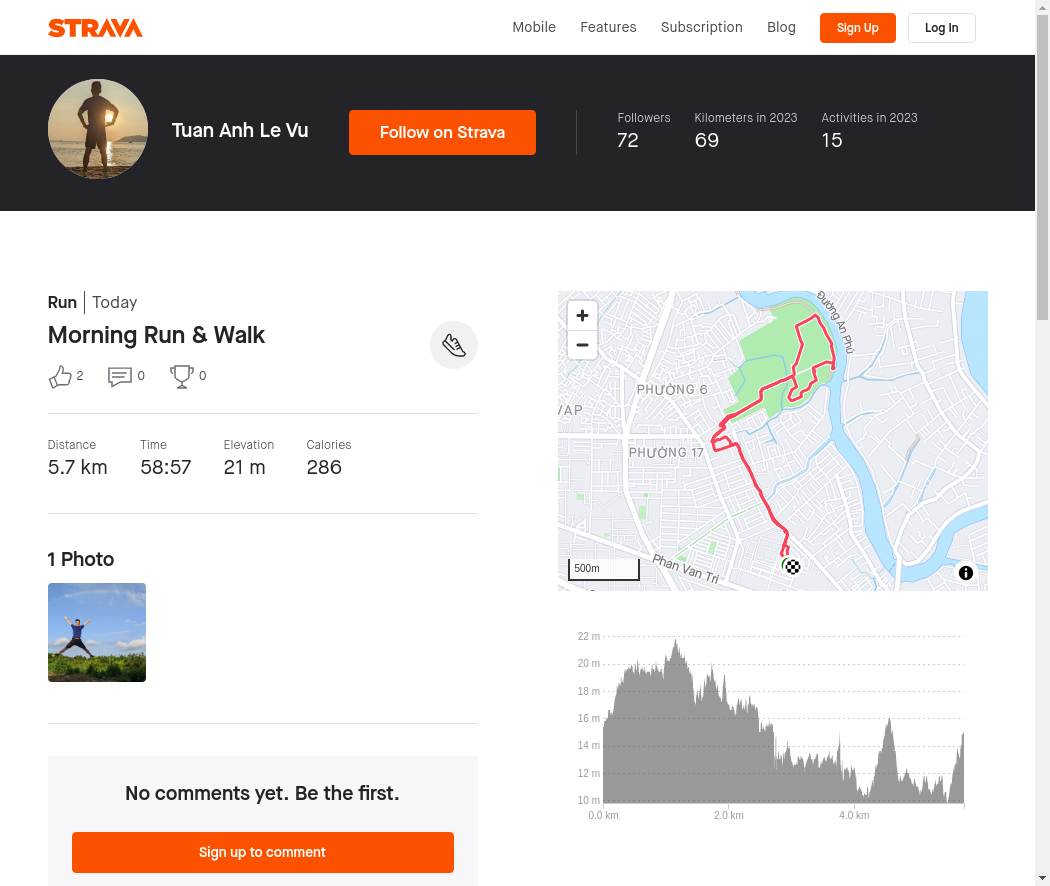The height and width of the screenshot is (886, 1050).
Task: Open the Mobile menu item
Action: tap(534, 27)
